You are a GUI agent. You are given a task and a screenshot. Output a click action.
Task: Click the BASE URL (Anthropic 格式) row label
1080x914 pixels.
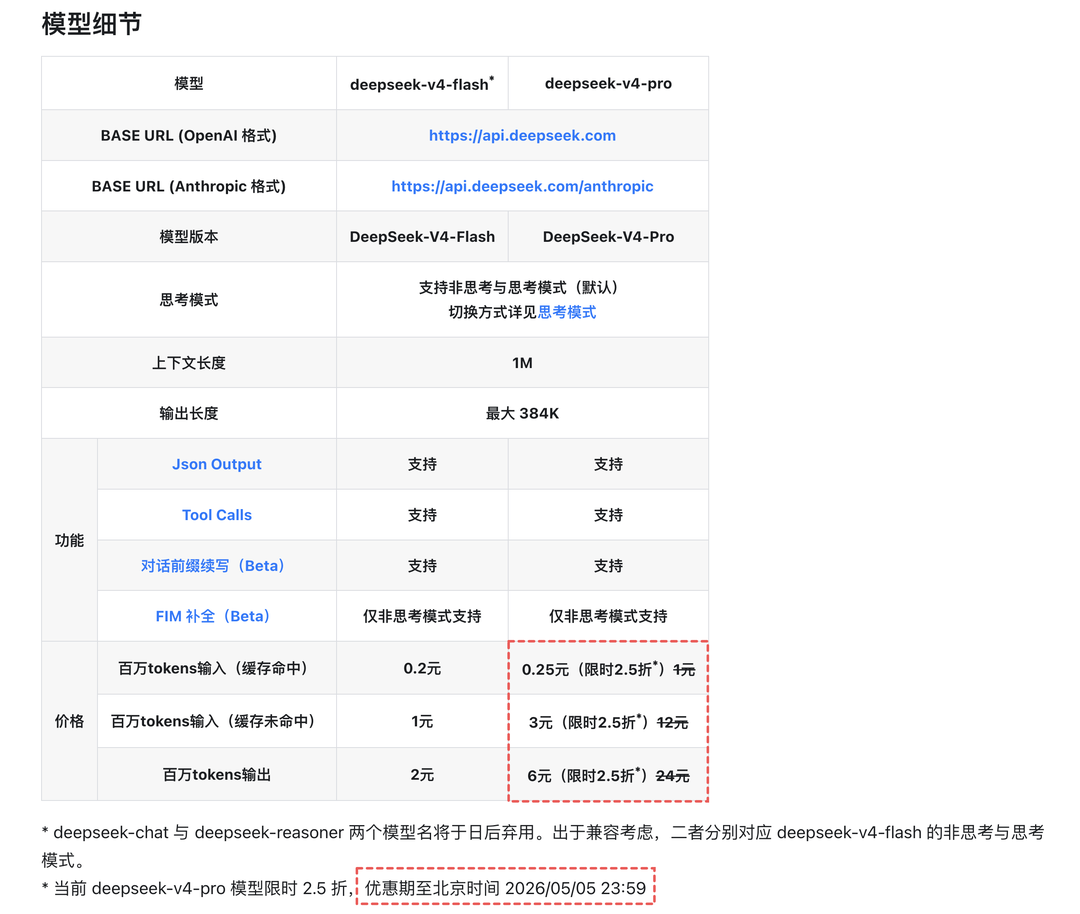pos(189,186)
